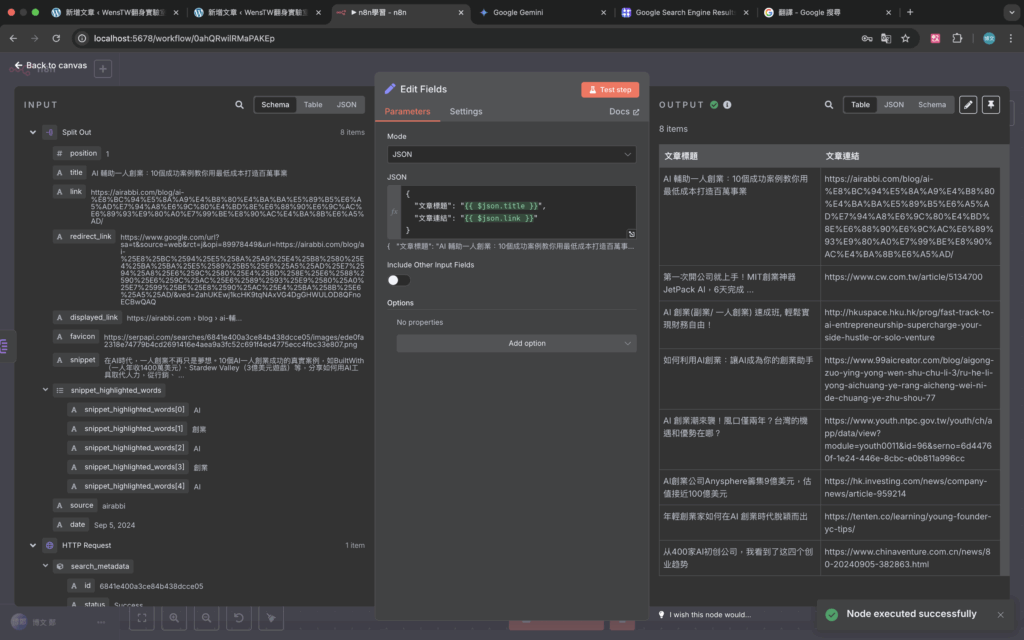Collapse the Split Out node section
This screenshot has width=1024, height=640.
click(33, 132)
